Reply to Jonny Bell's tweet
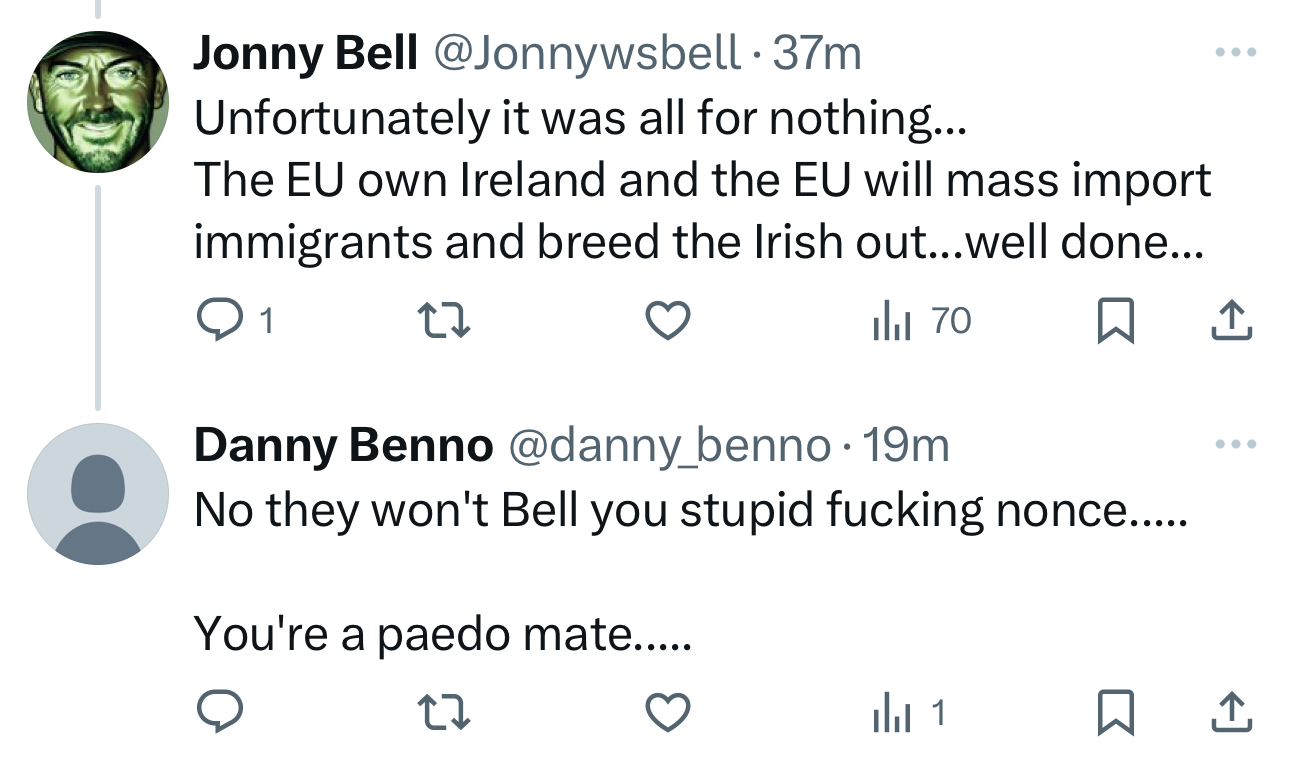1290x778 pixels. click(x=215, y=321)
